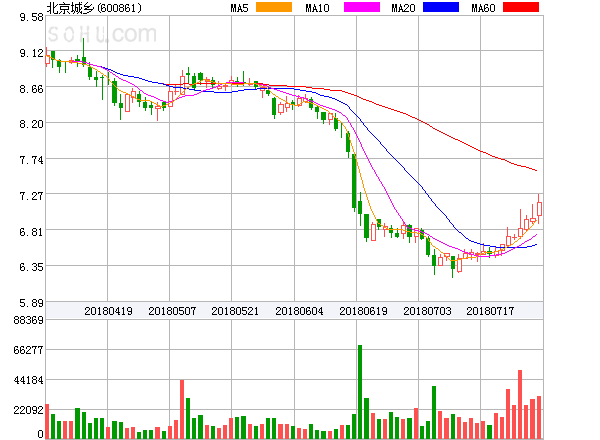The image size is (600, 440).
Task: Click the 66277 volume axis label
Action: (29, 350)
